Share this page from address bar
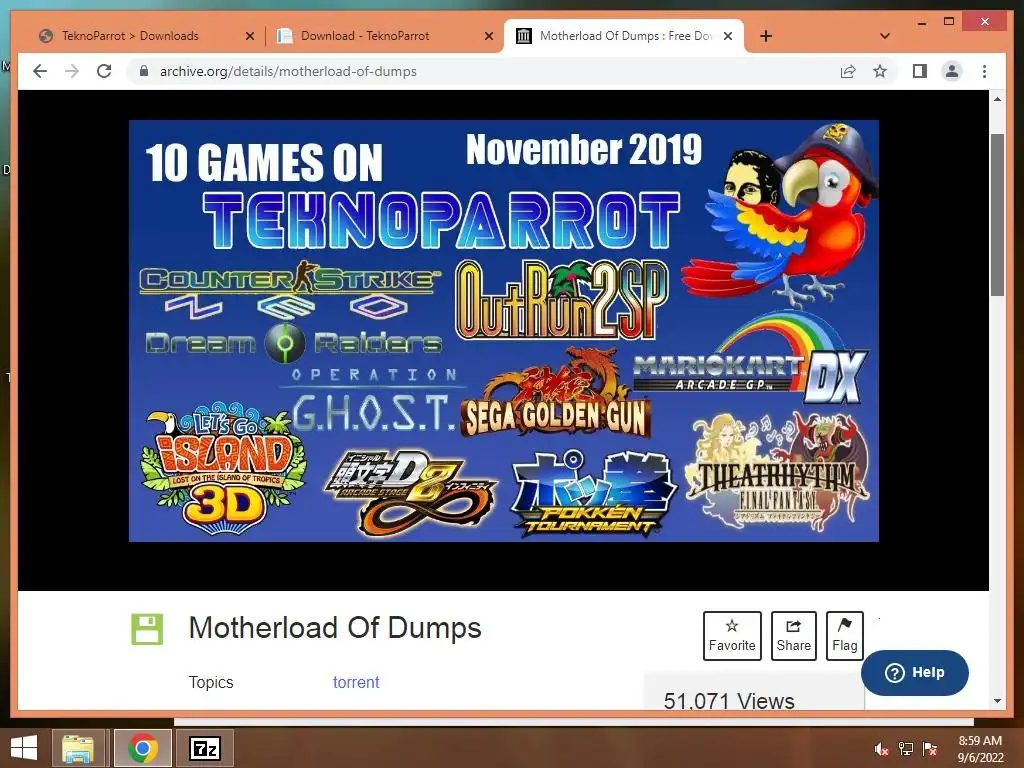Screen dimensions: 1024x768 pos(848,71)
